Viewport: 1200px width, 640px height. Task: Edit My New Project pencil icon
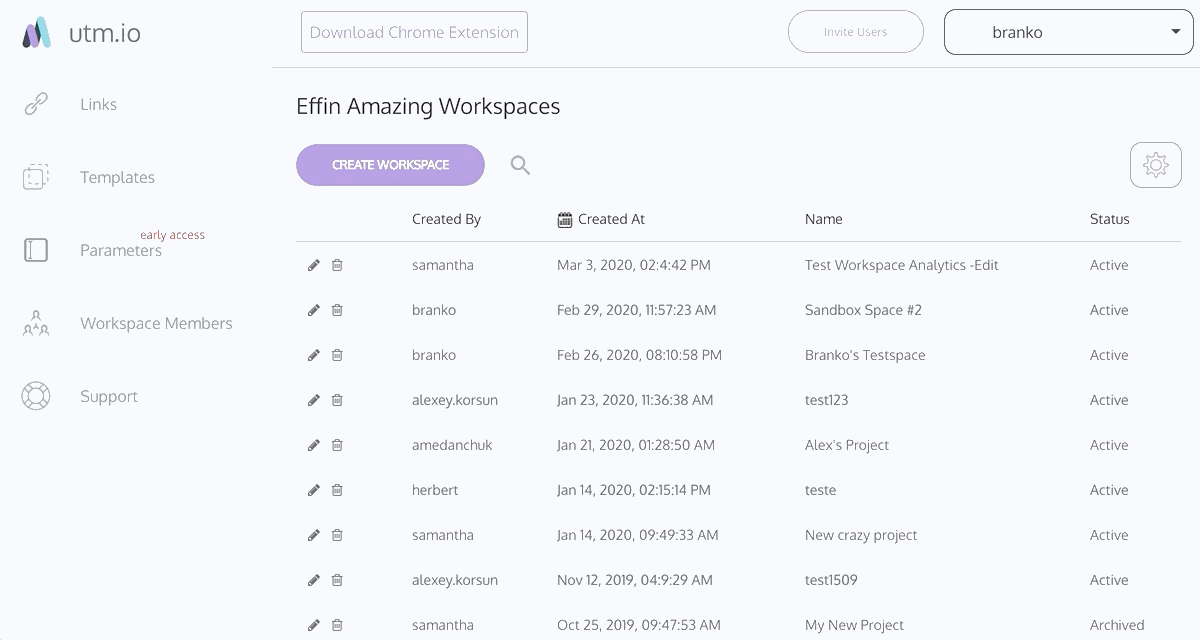coord(314,625)
